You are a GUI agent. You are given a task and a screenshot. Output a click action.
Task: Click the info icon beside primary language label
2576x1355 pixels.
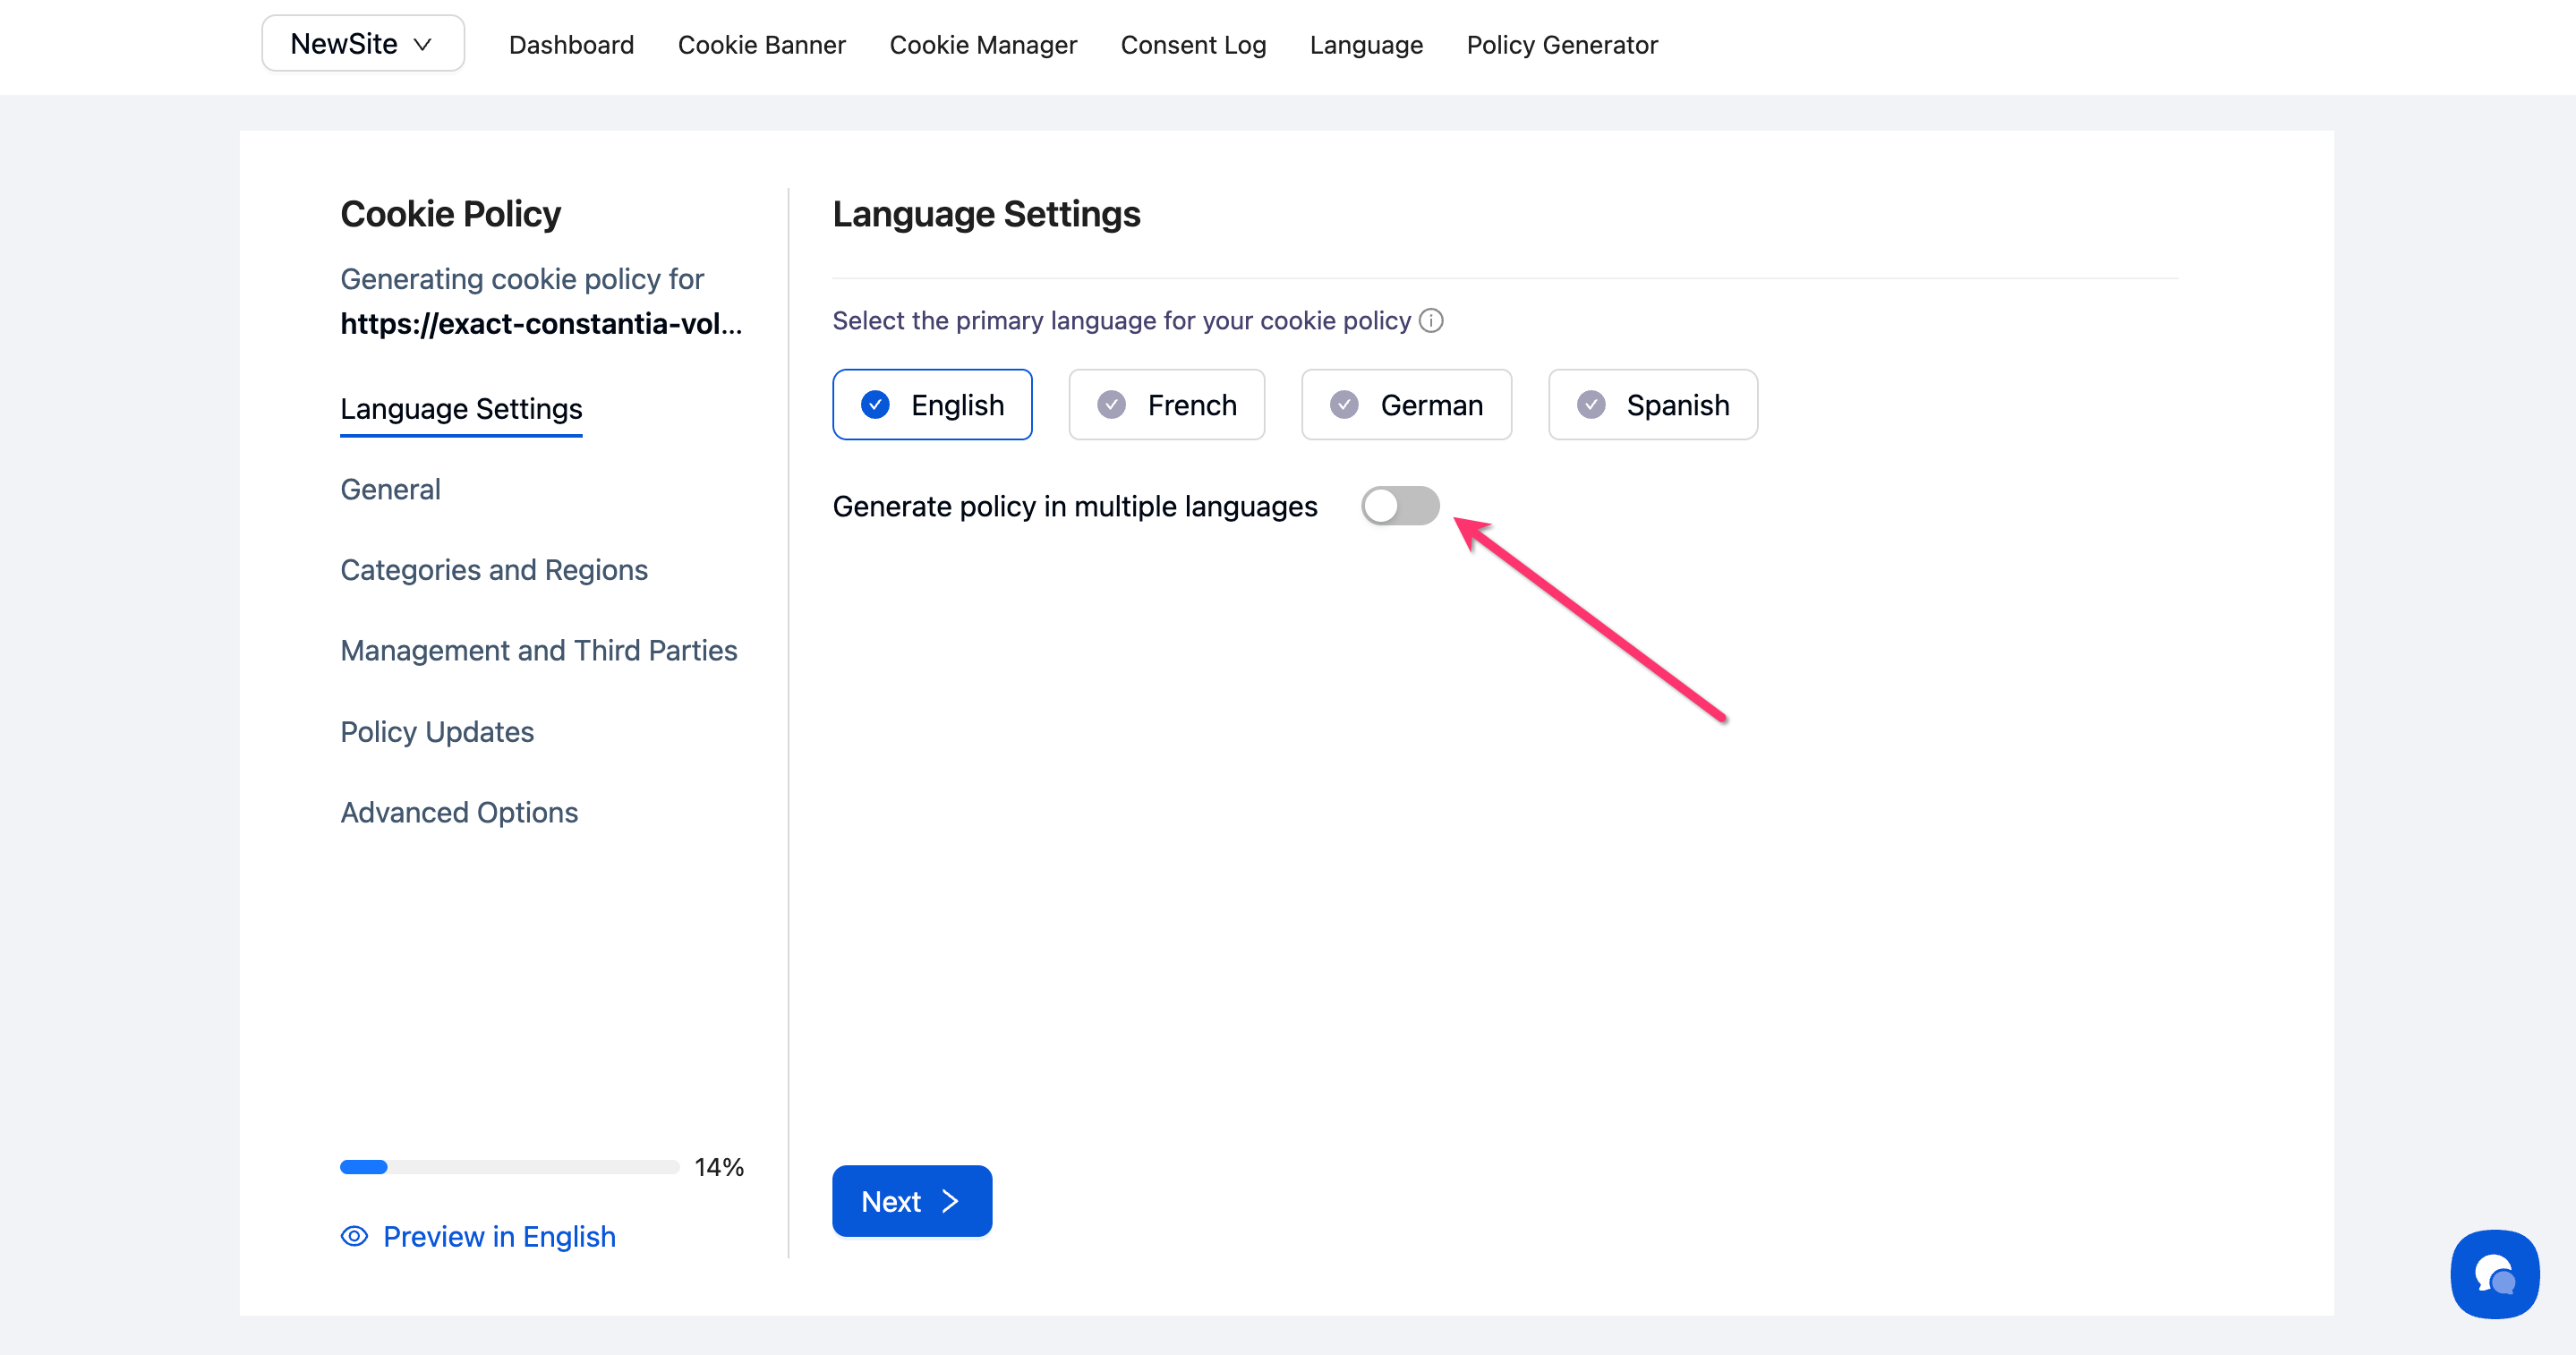[x=1431, y=321]
